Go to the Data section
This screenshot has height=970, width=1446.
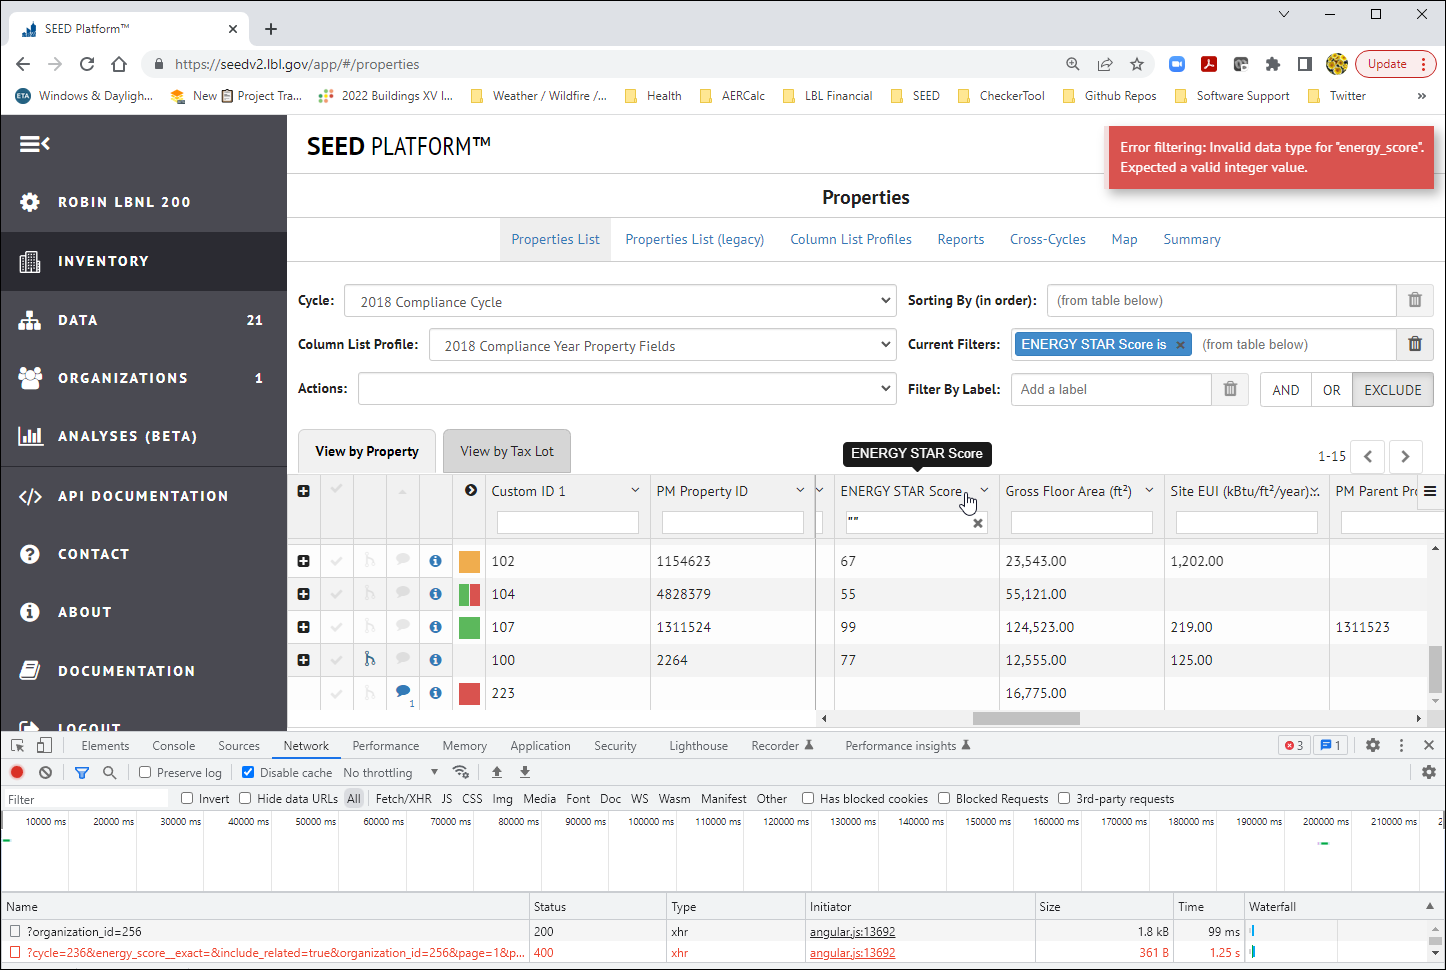coord(144,320)
